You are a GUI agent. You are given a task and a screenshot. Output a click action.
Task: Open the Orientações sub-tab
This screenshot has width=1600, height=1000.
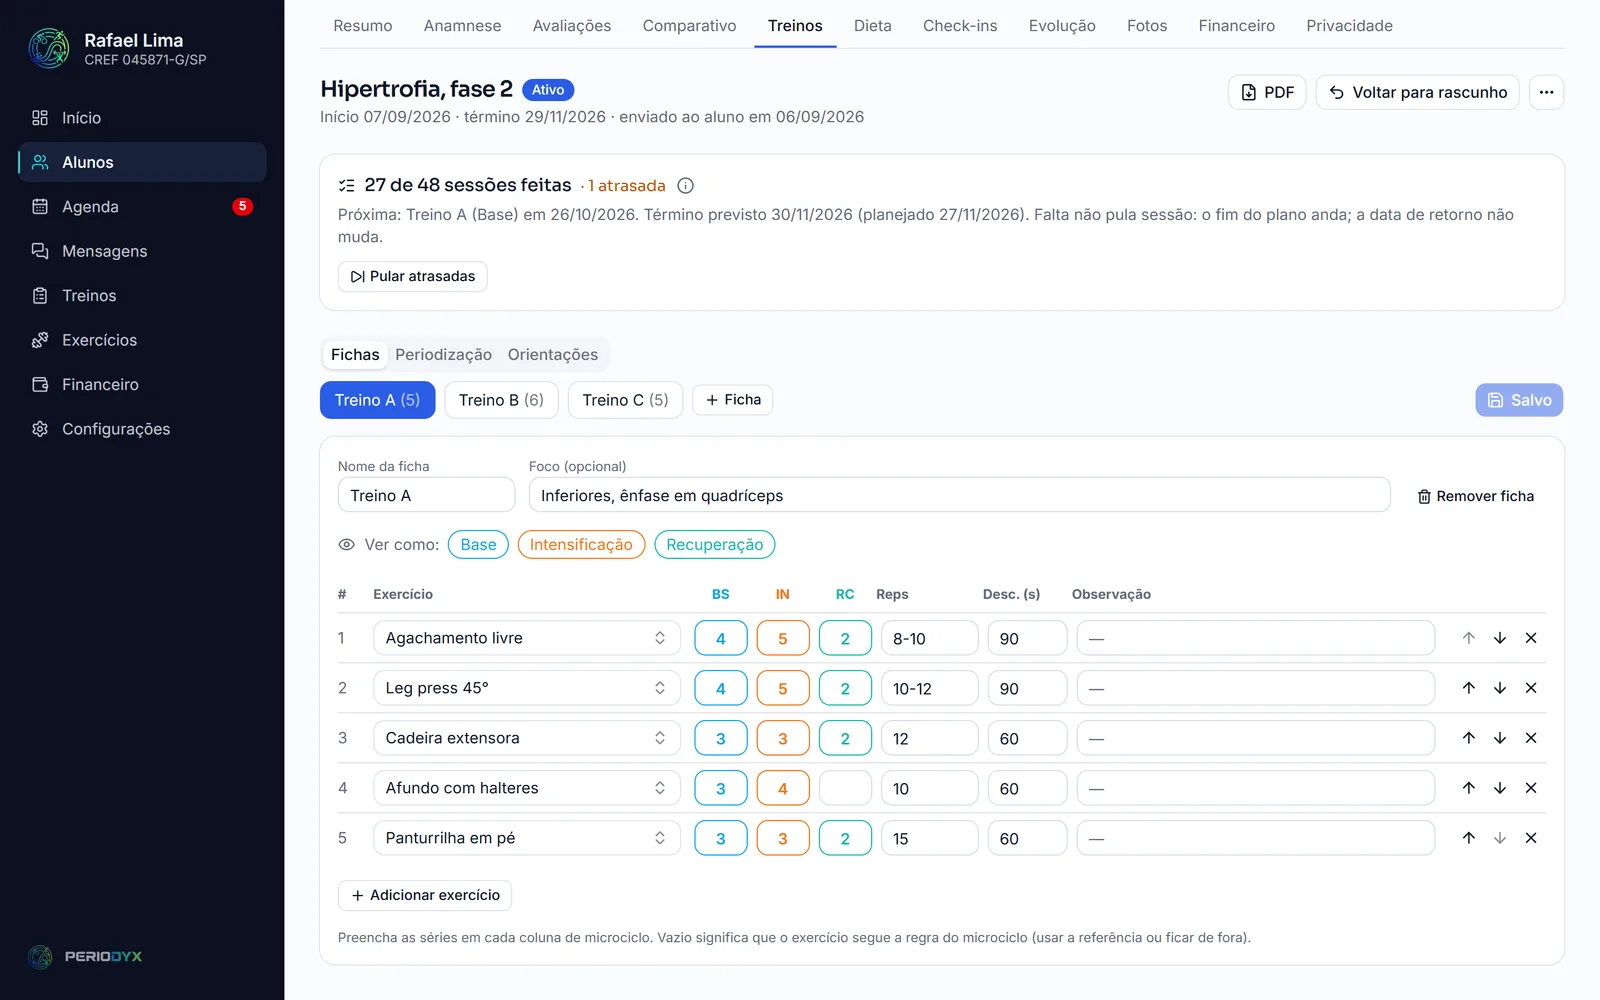(x=553, y=355)
